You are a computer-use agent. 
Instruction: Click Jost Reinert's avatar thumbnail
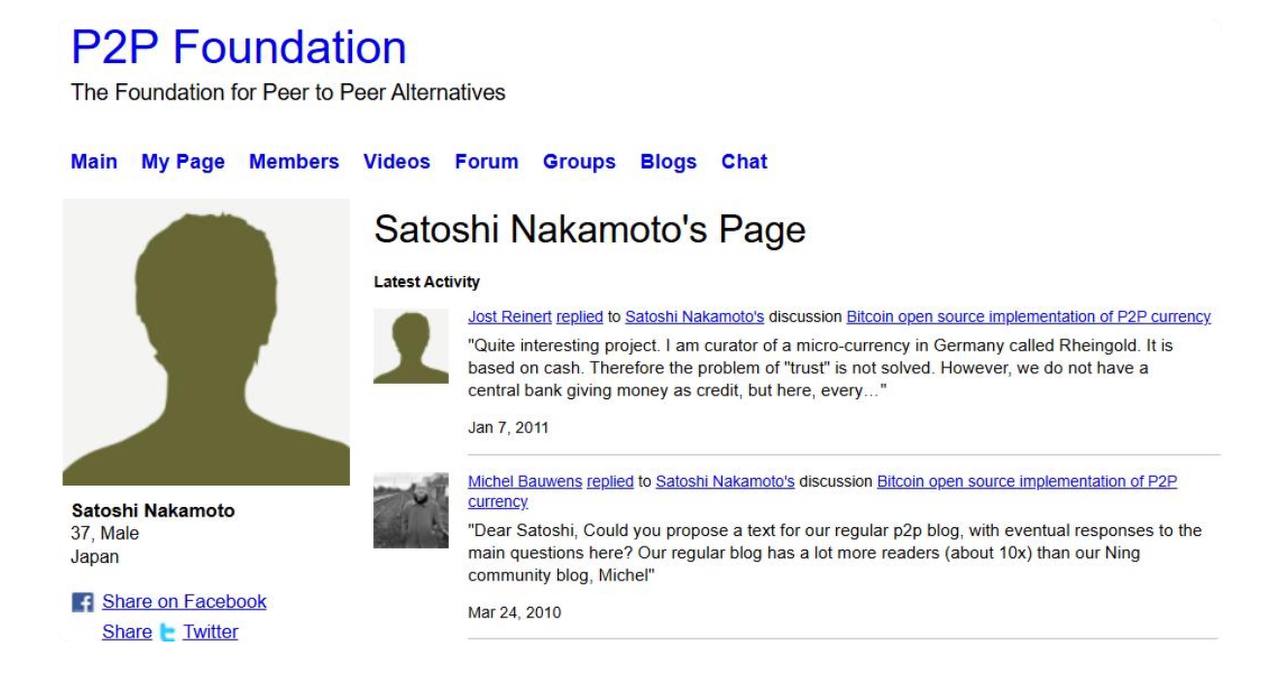point(411,346)
